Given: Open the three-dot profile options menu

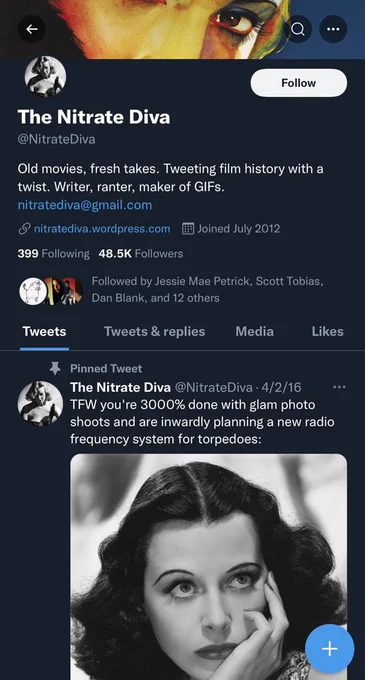Looking at the screenshot, I should point(333,29).
